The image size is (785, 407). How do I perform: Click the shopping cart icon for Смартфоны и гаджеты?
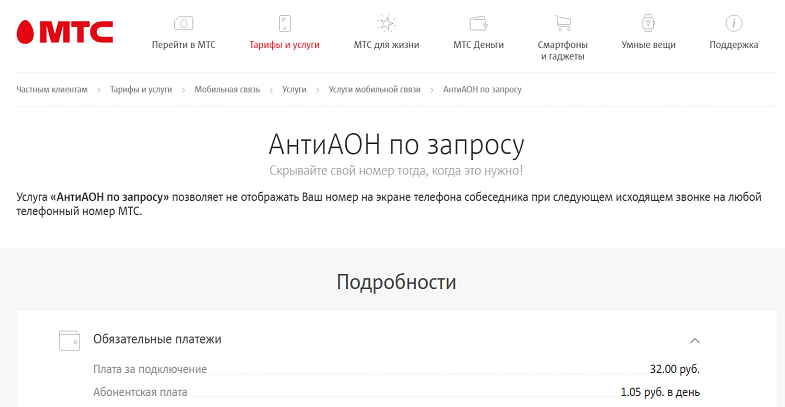[x=562, y=22]
